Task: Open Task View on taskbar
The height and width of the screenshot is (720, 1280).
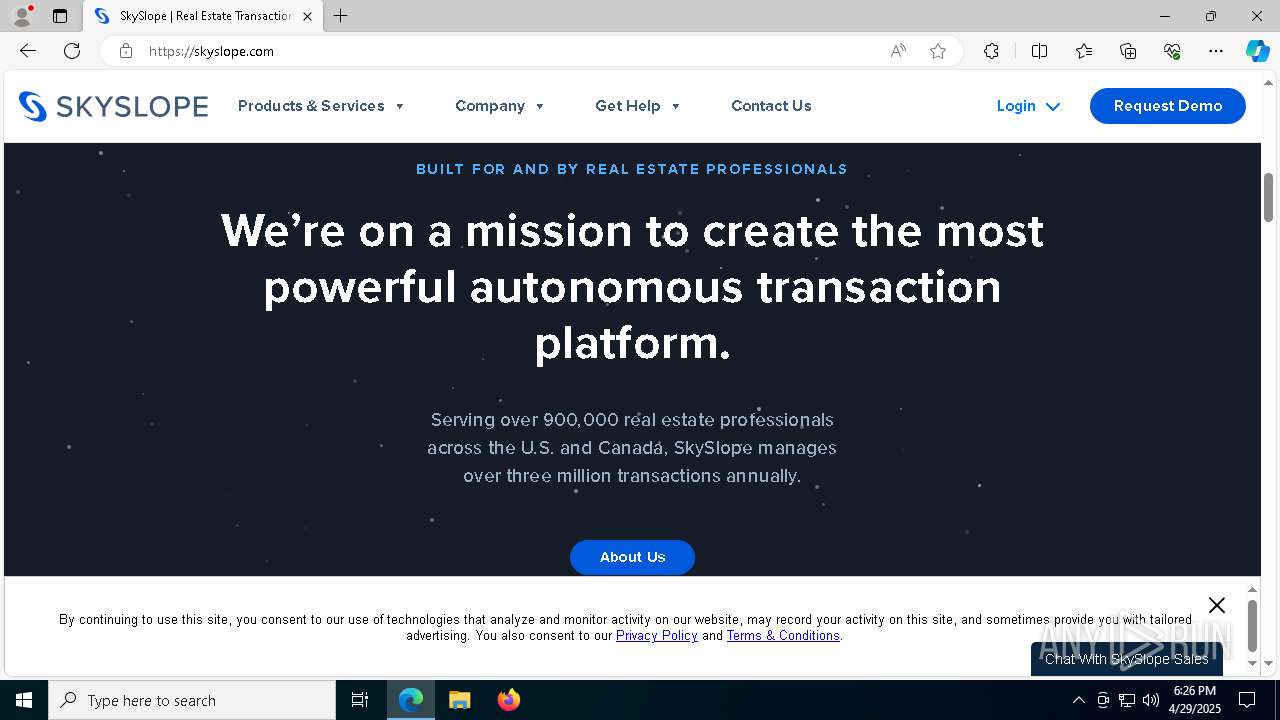Action: tap(360, 700)
